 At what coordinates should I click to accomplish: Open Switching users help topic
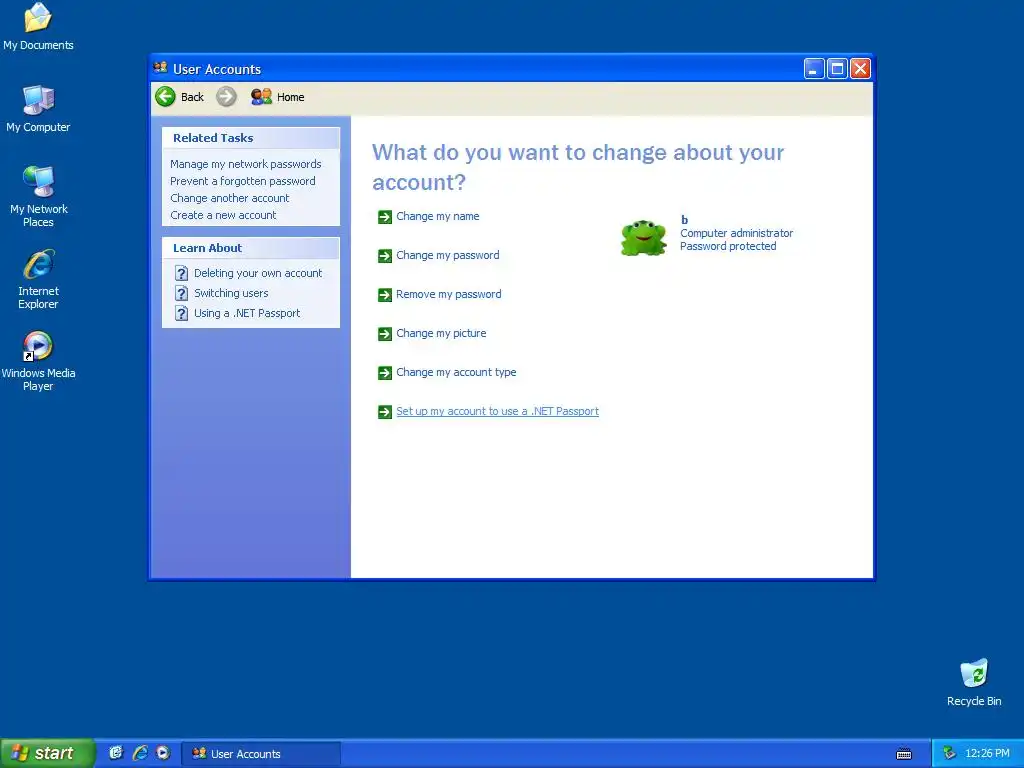pos(231,293)
